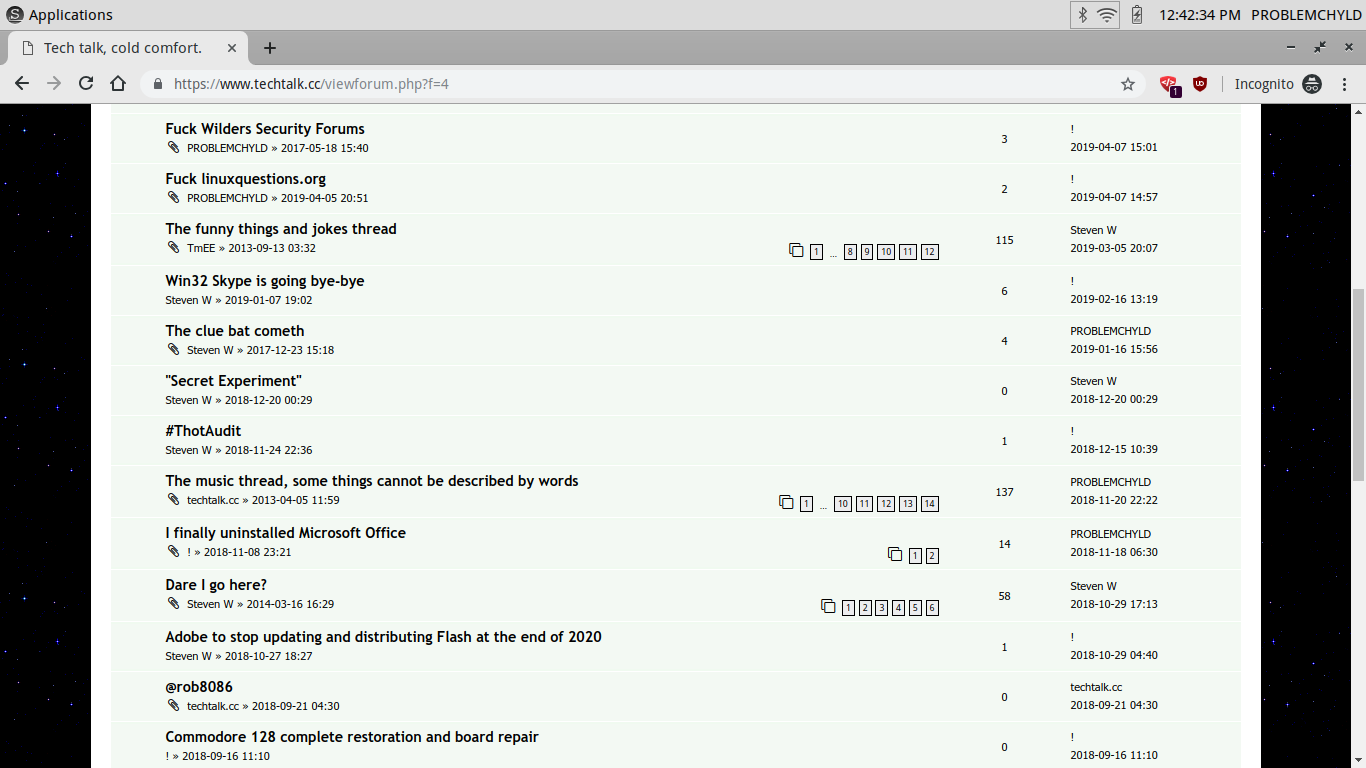
Task: Click the pages icon for Dare I go here
Action: [x=828, y=606]
